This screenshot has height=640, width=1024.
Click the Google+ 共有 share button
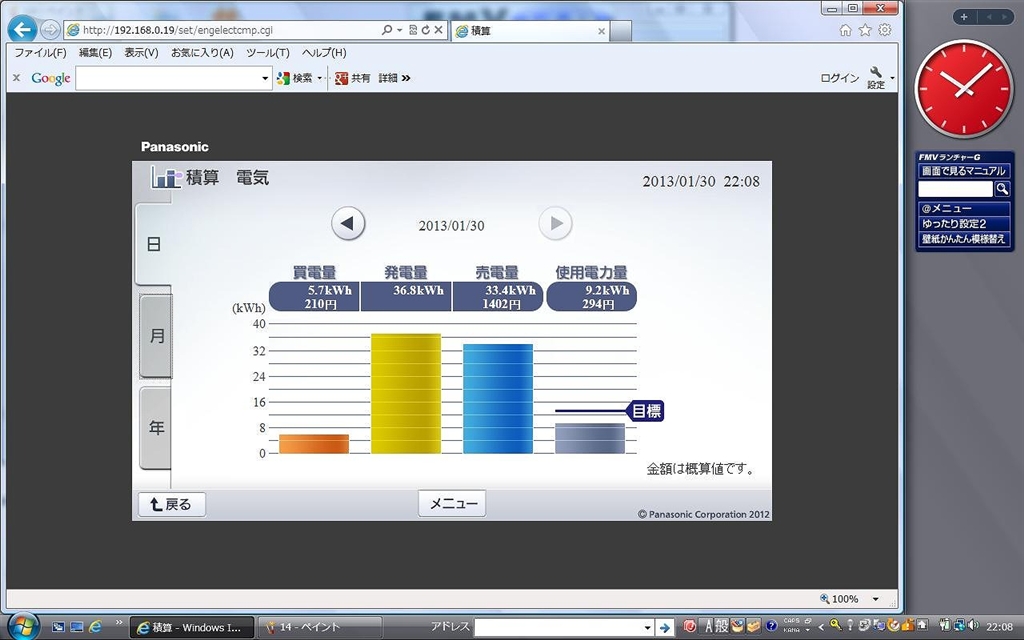[353, 78]
